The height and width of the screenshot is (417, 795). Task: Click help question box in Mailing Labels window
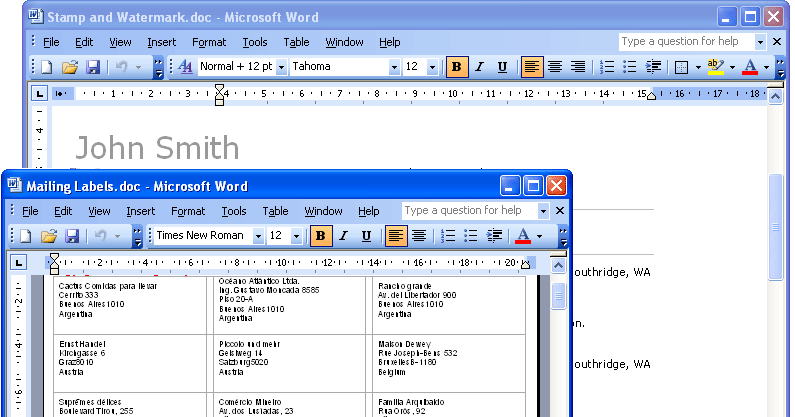469,211
